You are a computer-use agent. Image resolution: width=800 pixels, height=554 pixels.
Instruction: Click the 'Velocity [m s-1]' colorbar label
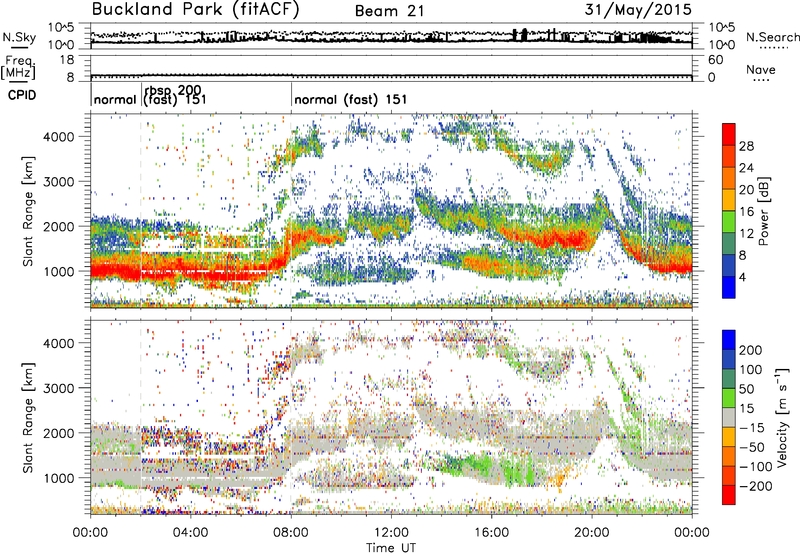tap(782, 417)
